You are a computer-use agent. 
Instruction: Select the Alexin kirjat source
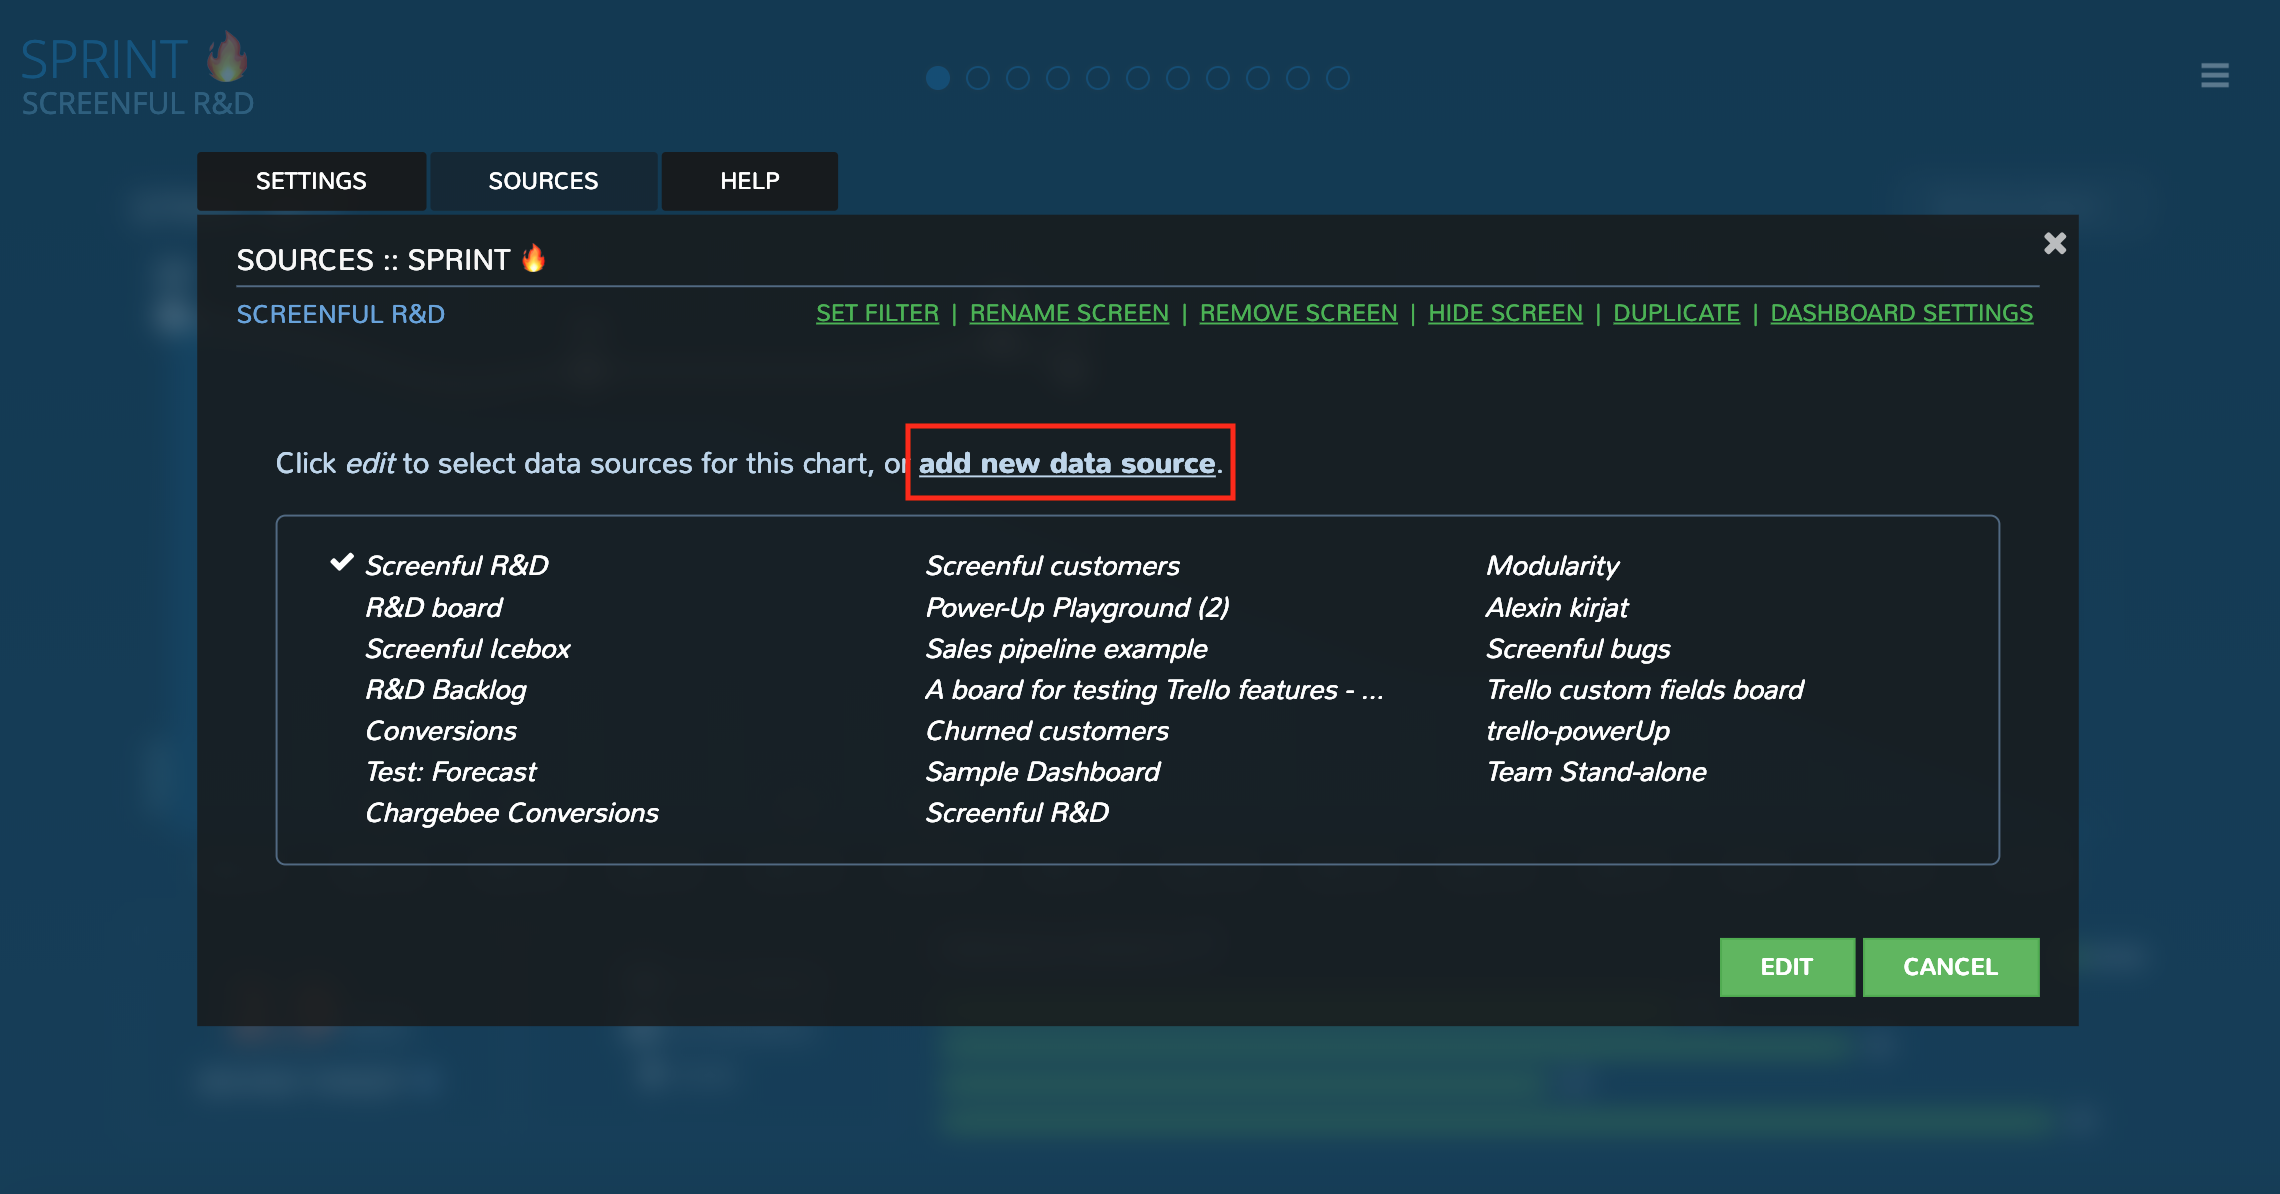(1557, 607)
